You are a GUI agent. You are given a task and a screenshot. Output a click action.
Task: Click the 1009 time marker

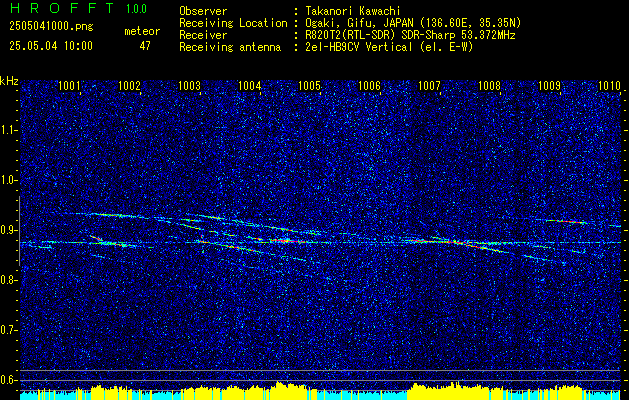550,86
